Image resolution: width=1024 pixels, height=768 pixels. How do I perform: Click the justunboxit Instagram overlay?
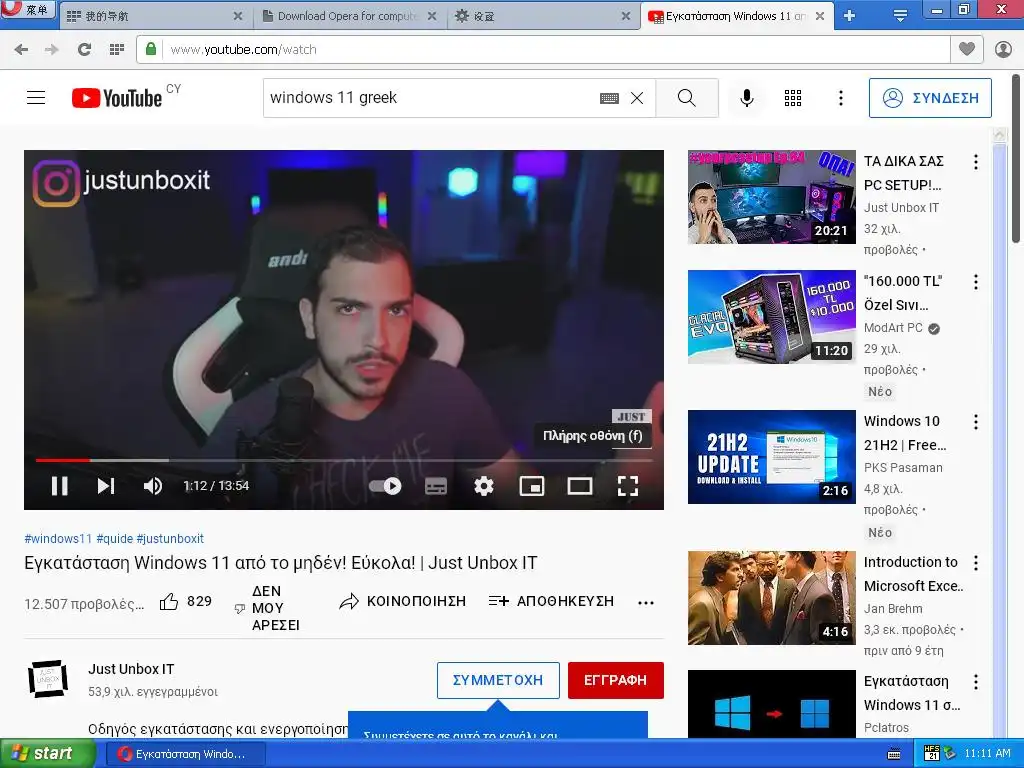[x=121, y=182]
